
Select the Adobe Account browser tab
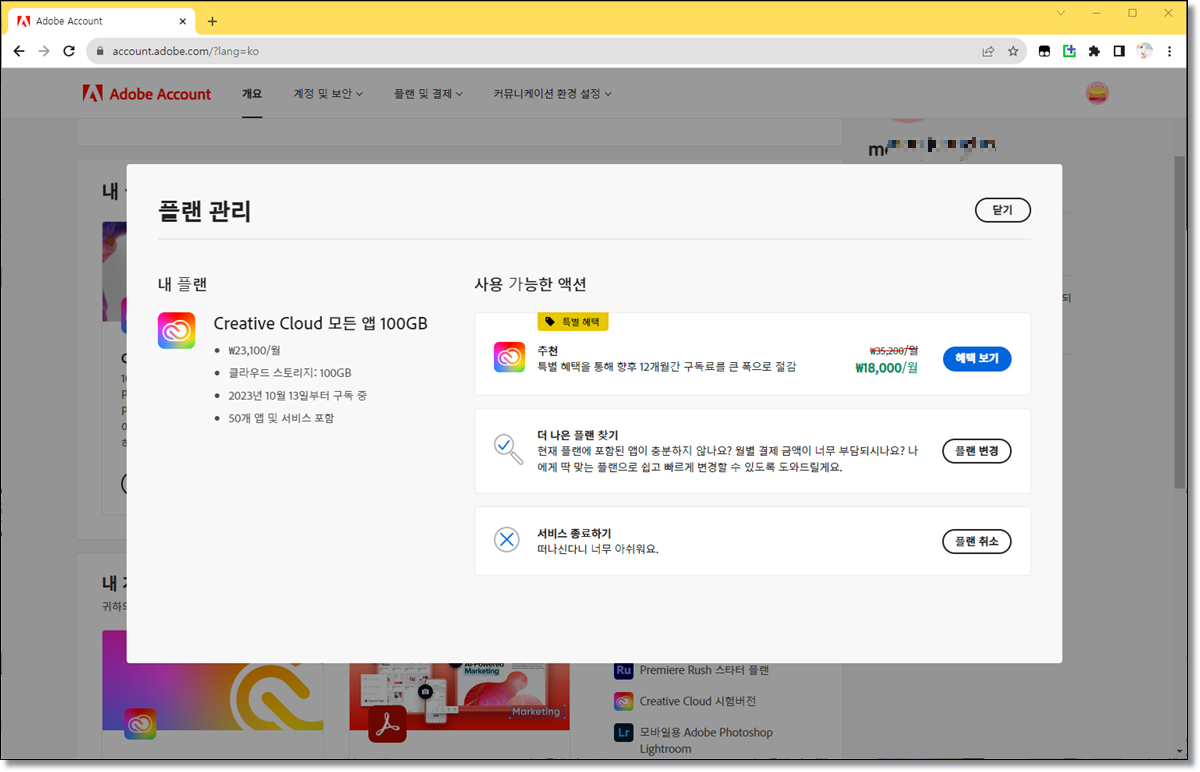pyautogui.click(x=101, y=21)
